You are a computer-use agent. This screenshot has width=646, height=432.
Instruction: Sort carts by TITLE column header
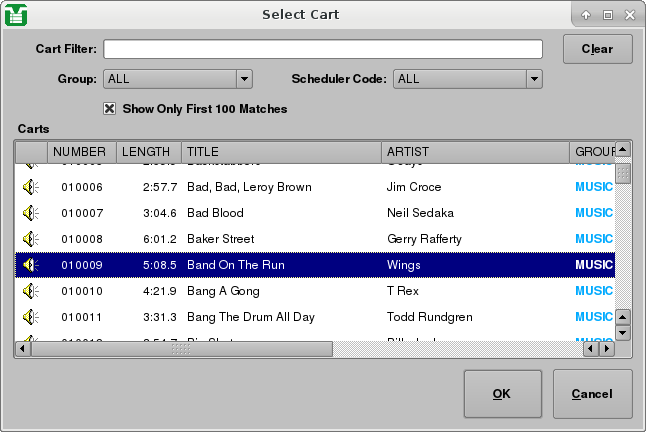click(281, 151)
